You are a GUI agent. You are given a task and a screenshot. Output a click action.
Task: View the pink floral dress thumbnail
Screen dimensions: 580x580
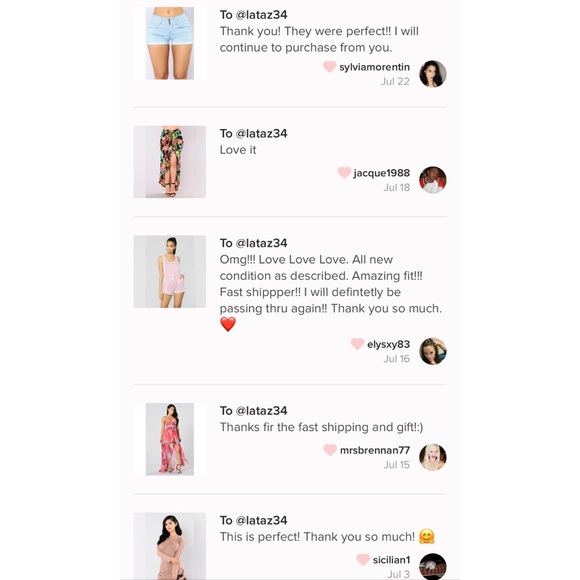pos(170,439)
